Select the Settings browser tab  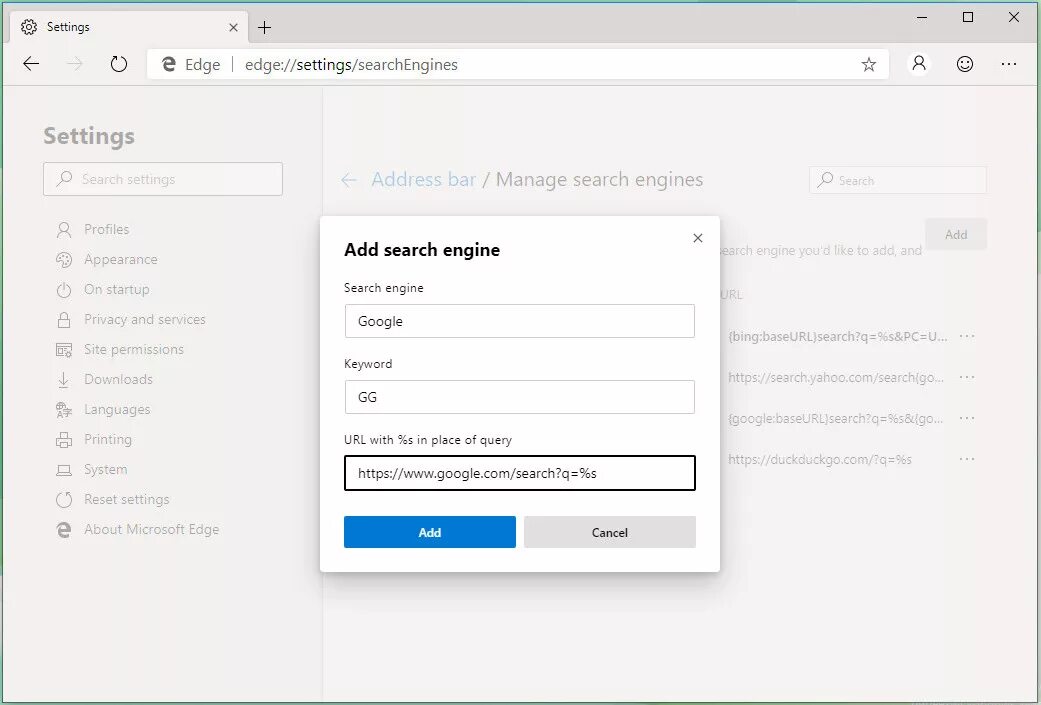click(x=128, y=27)
